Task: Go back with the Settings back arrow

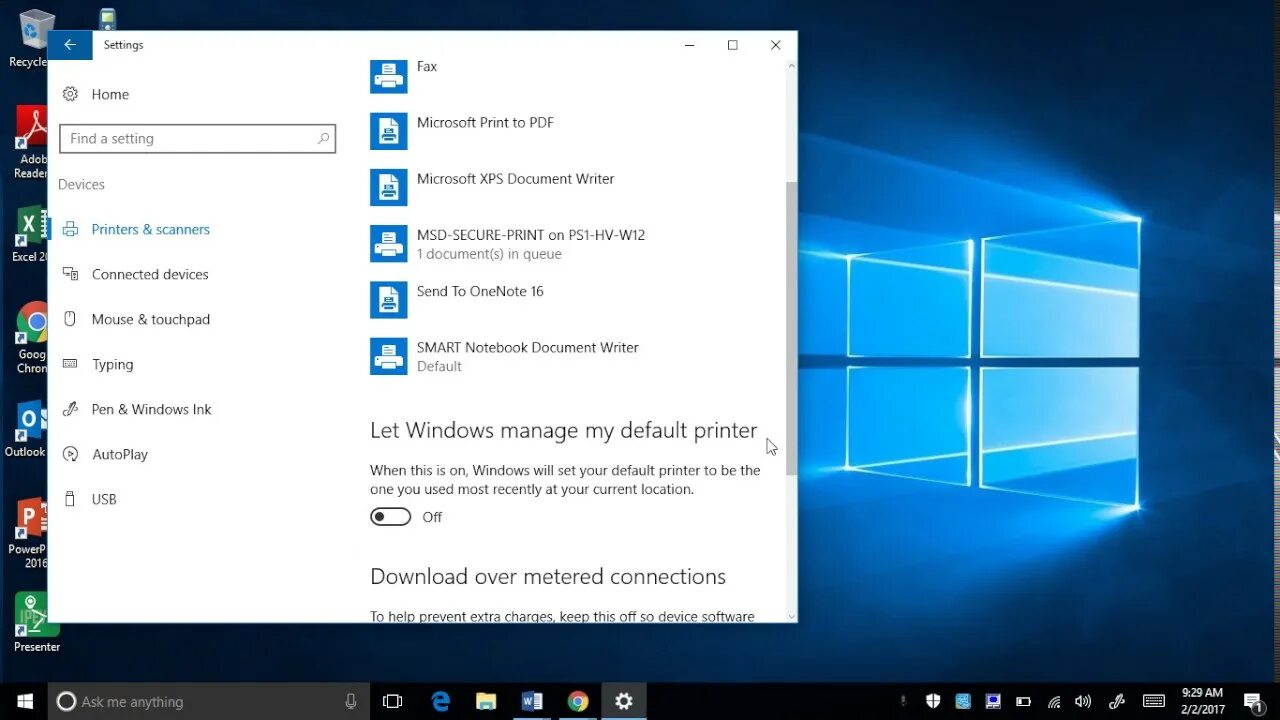Action: pos(69,45)
